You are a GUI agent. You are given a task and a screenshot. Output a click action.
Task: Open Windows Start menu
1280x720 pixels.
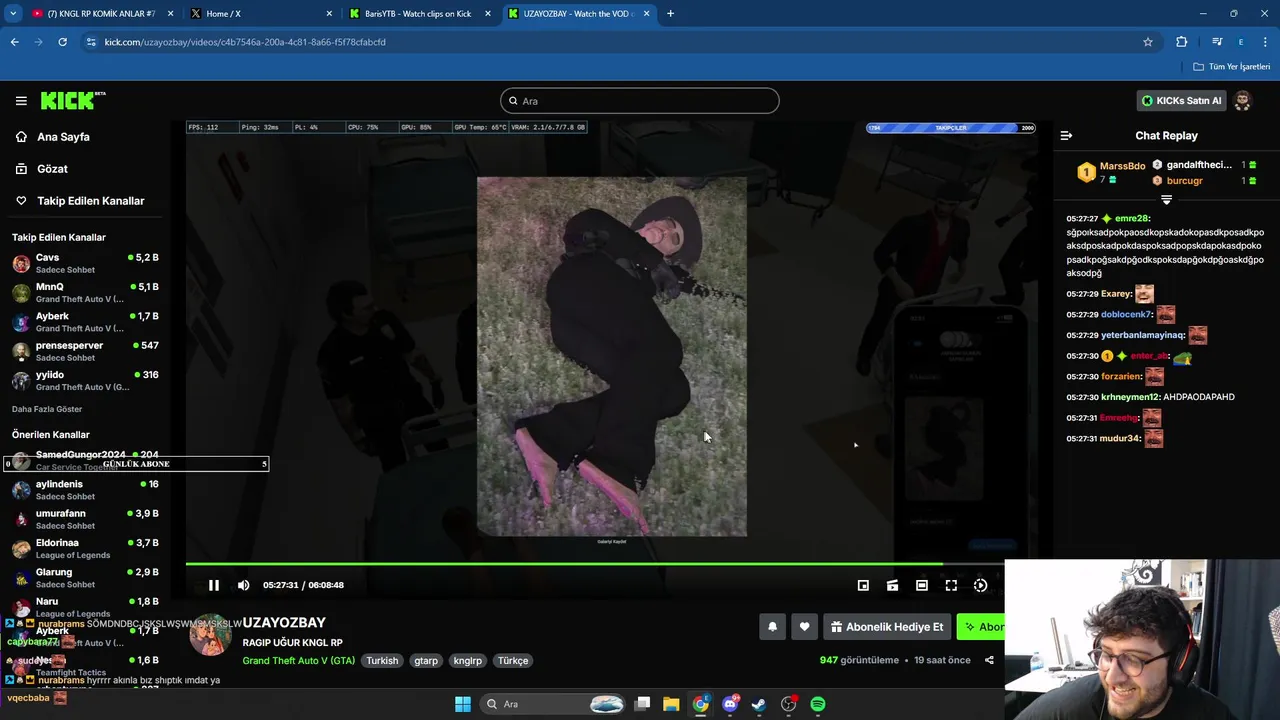click(463, 704)
